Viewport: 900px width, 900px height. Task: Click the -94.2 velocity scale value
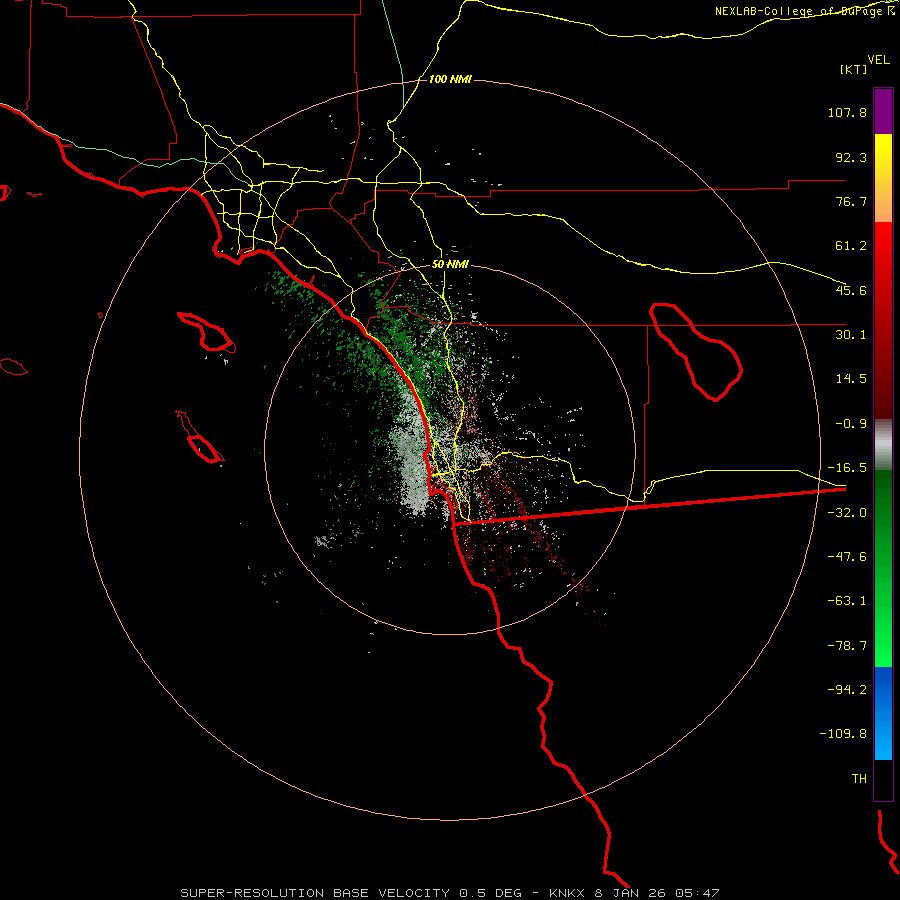[x=847, y=689]
